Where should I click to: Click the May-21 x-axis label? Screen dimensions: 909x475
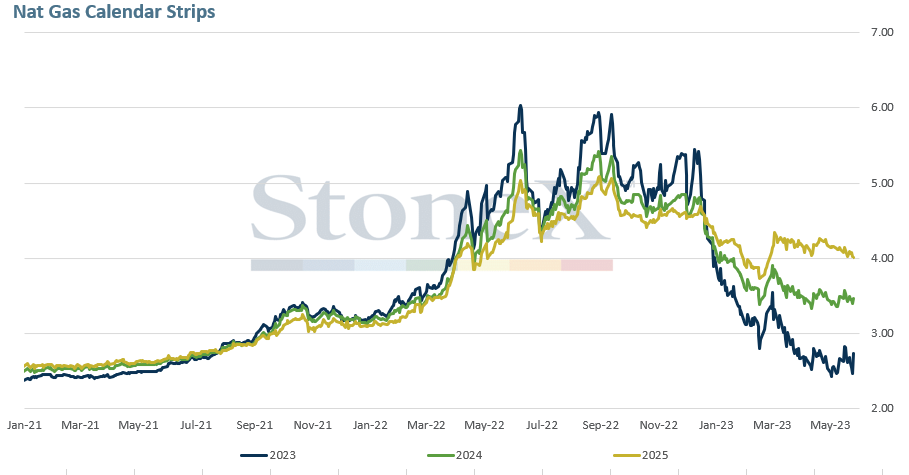[x=138, y=425]
